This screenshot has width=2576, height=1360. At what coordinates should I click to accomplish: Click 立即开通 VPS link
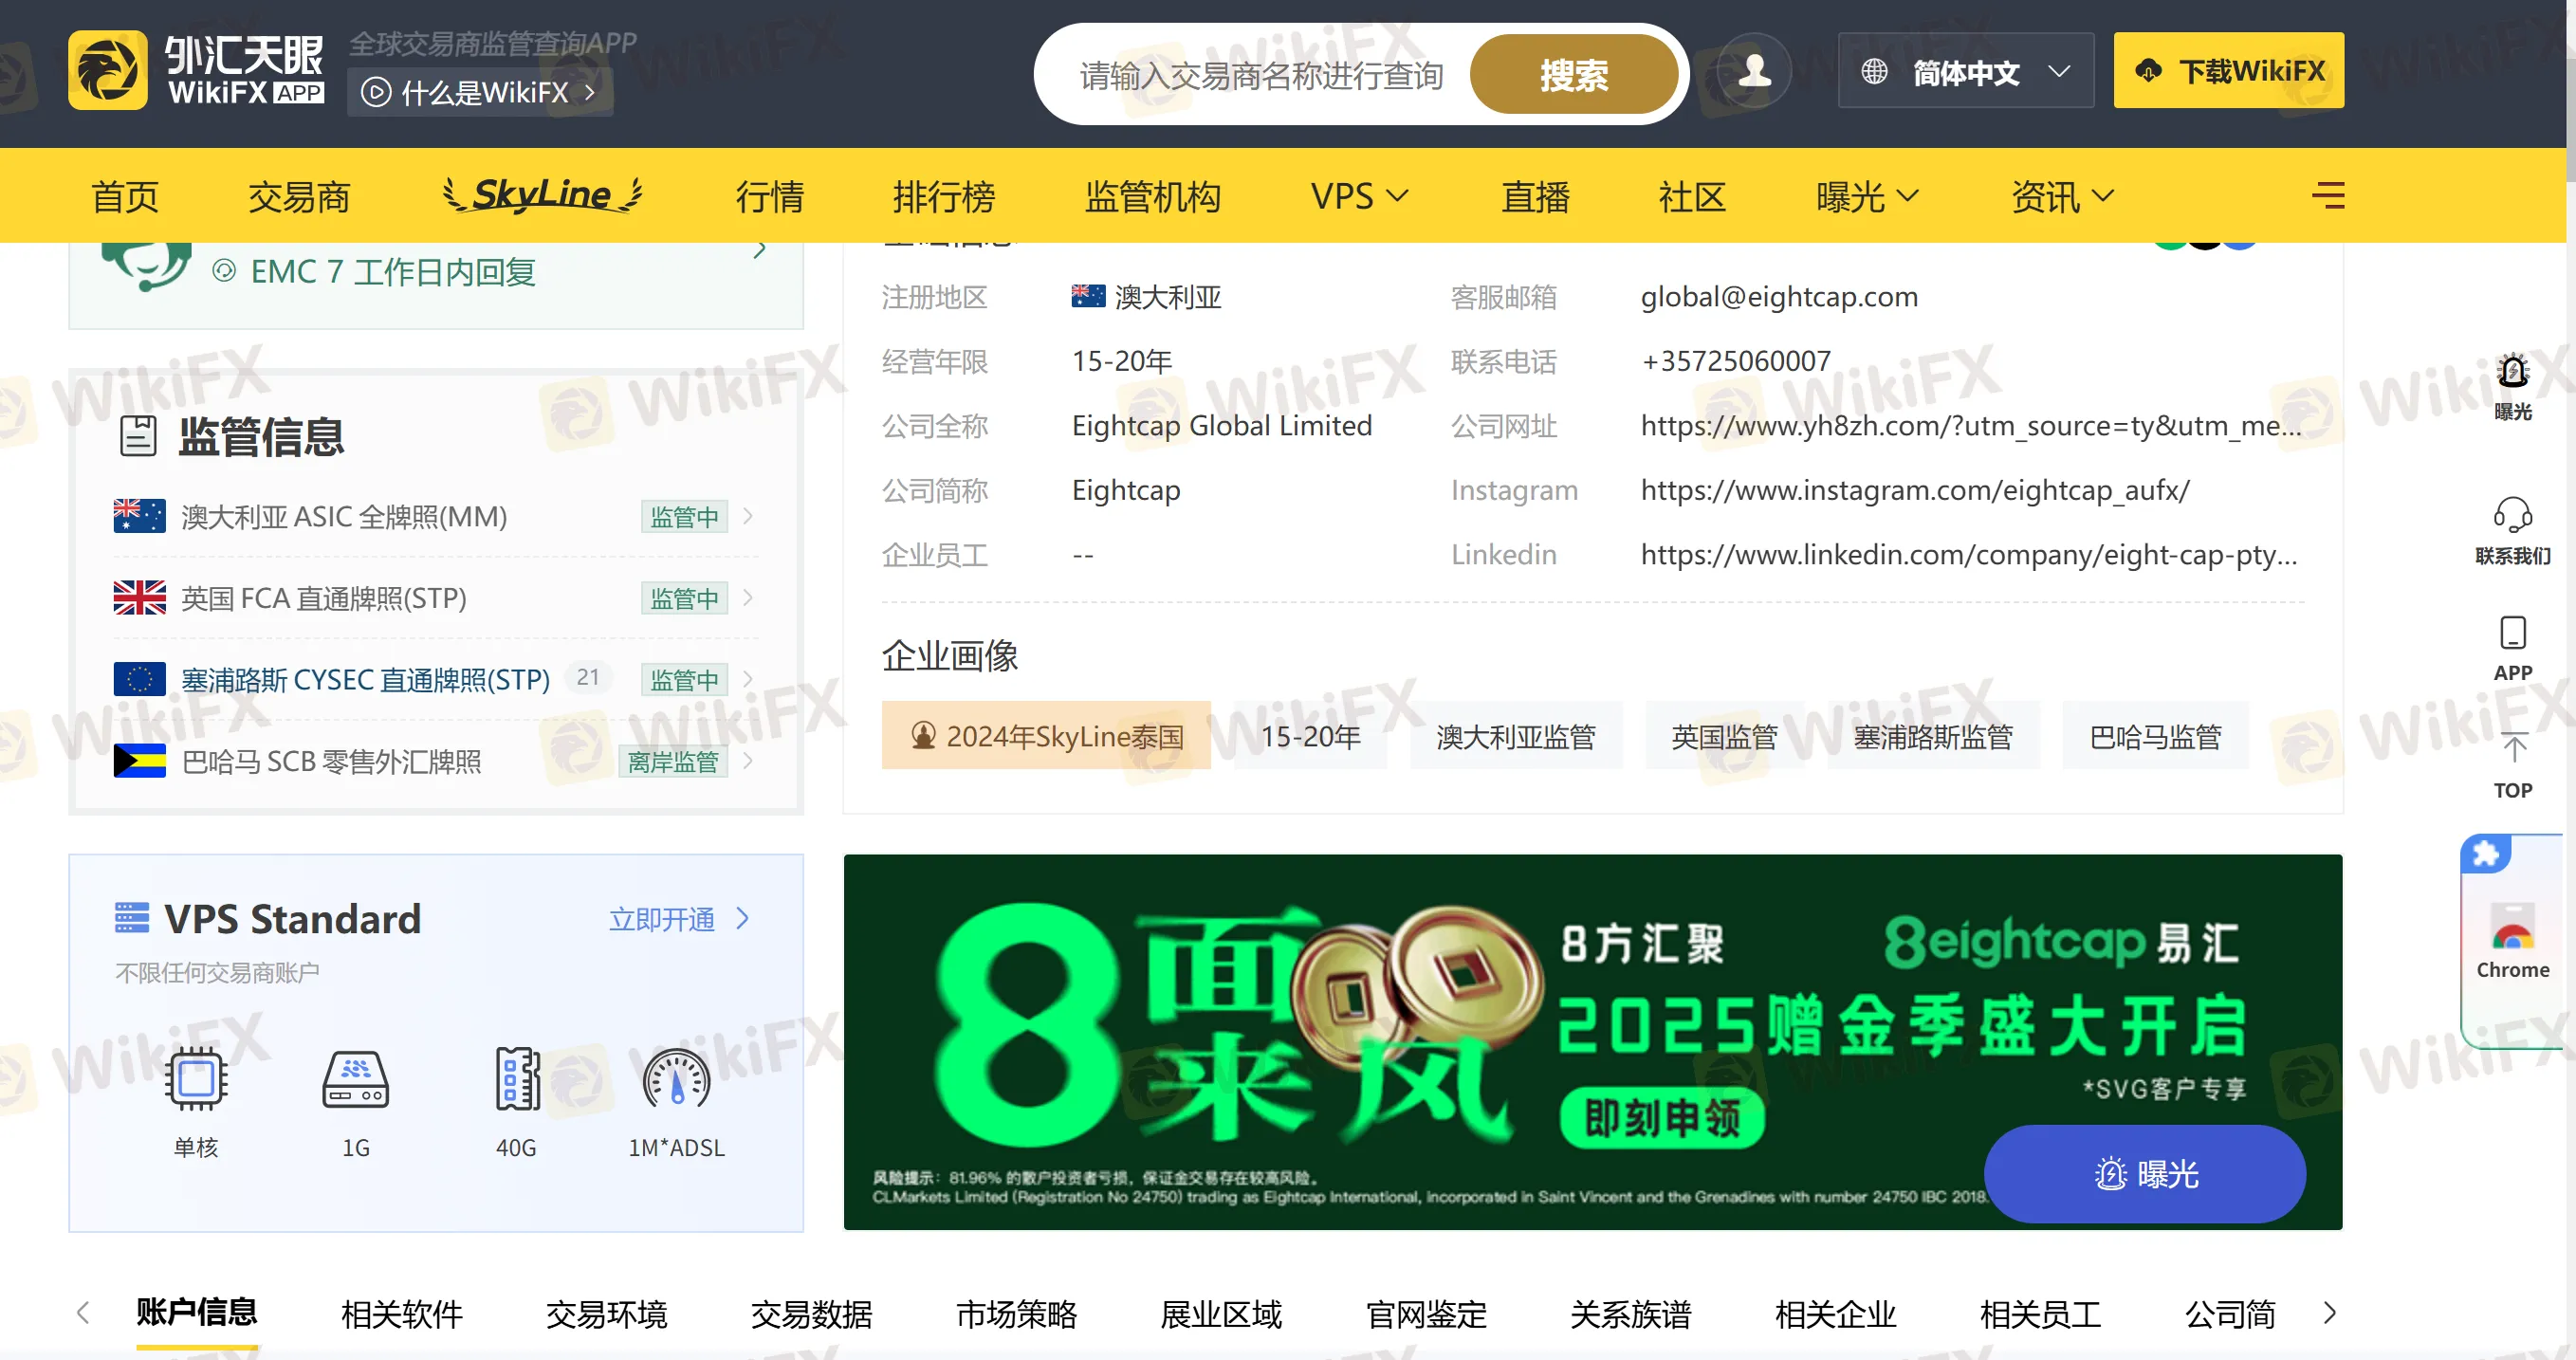(x=679, y=918)
